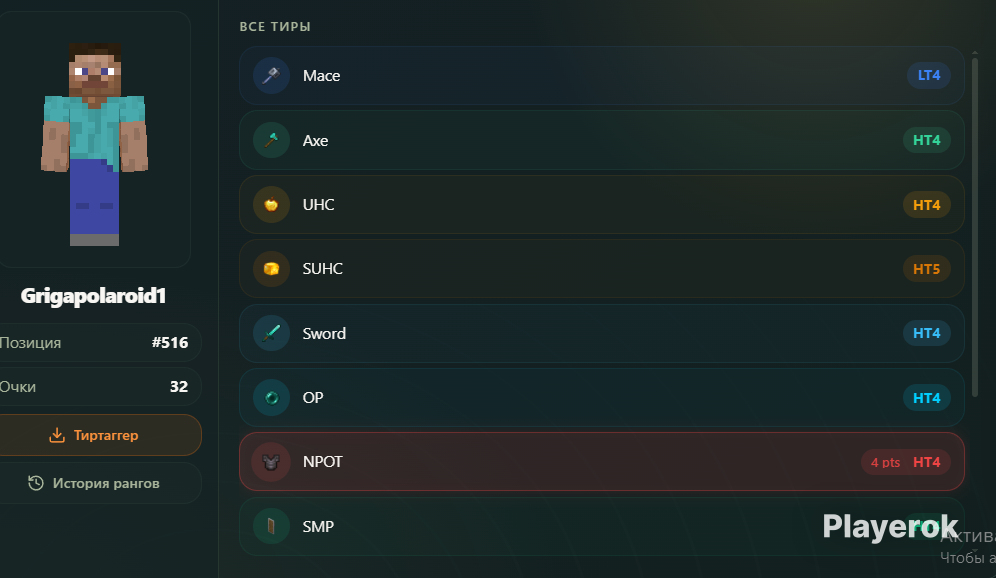Select the NPOT chestplate icon
This screenshot has width=996, height=578.
[271, 462]
